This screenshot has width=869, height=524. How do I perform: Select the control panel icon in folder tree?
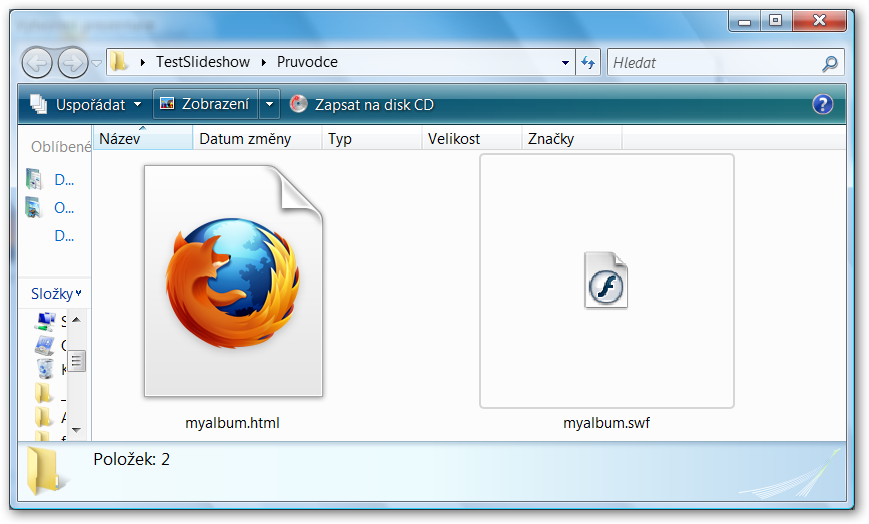[x=45, y=345]
